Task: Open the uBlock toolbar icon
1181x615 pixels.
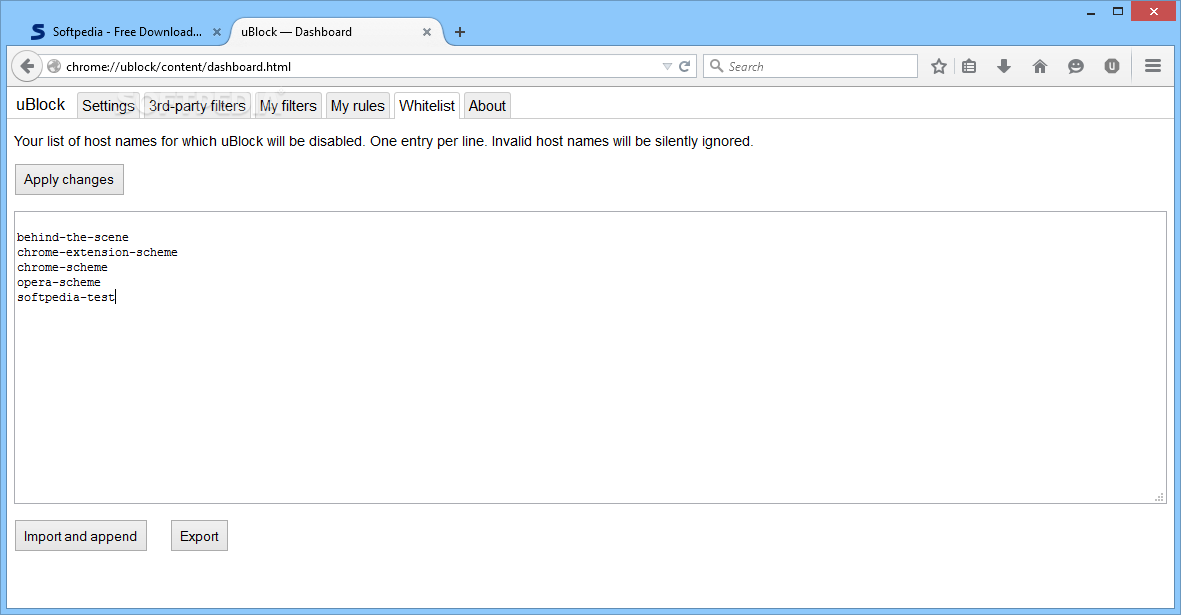Action: pos(1112,66)
